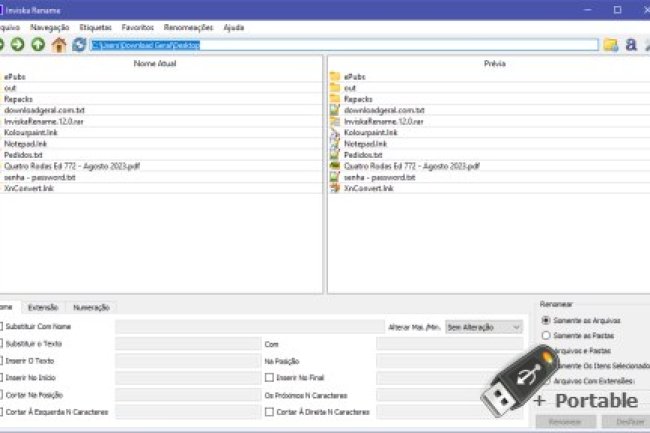
Task: Open the Ajuda menu
Action: 233,27
